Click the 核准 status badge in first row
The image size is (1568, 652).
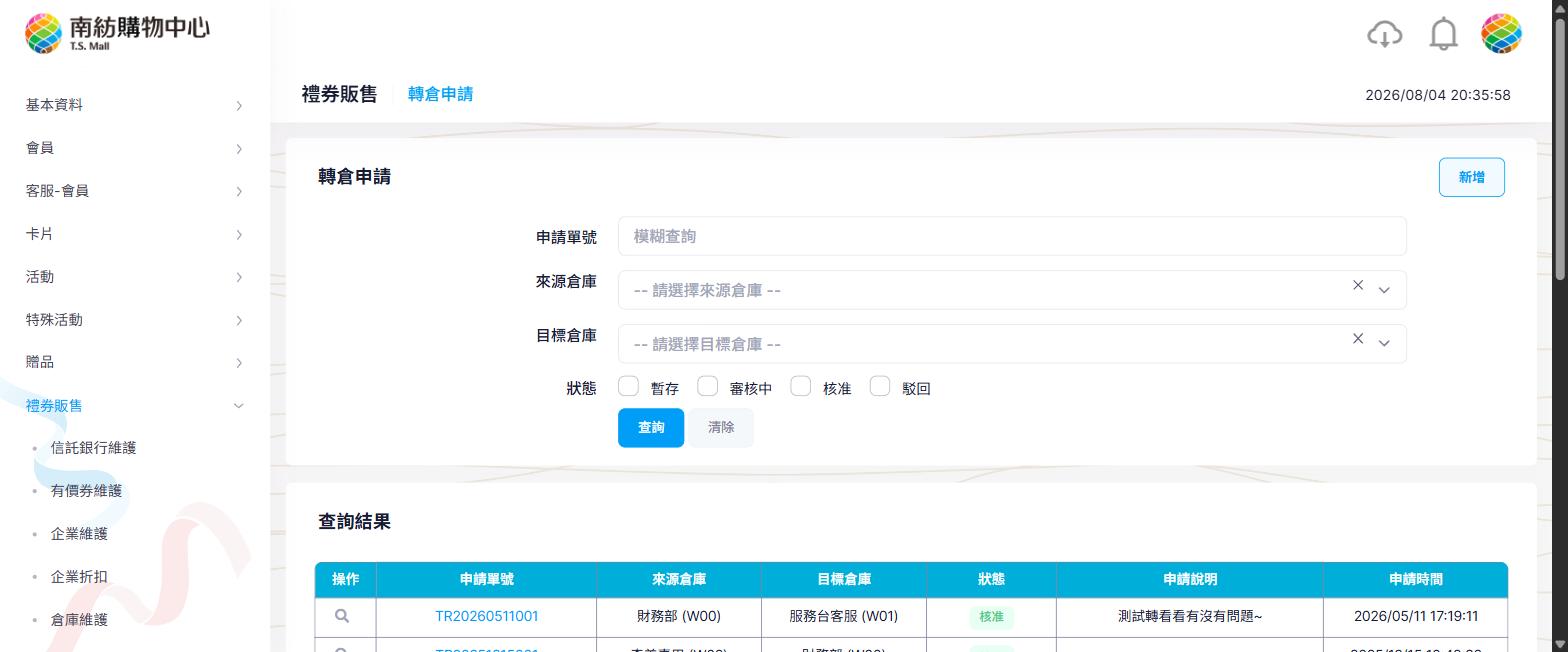[991, 617]
